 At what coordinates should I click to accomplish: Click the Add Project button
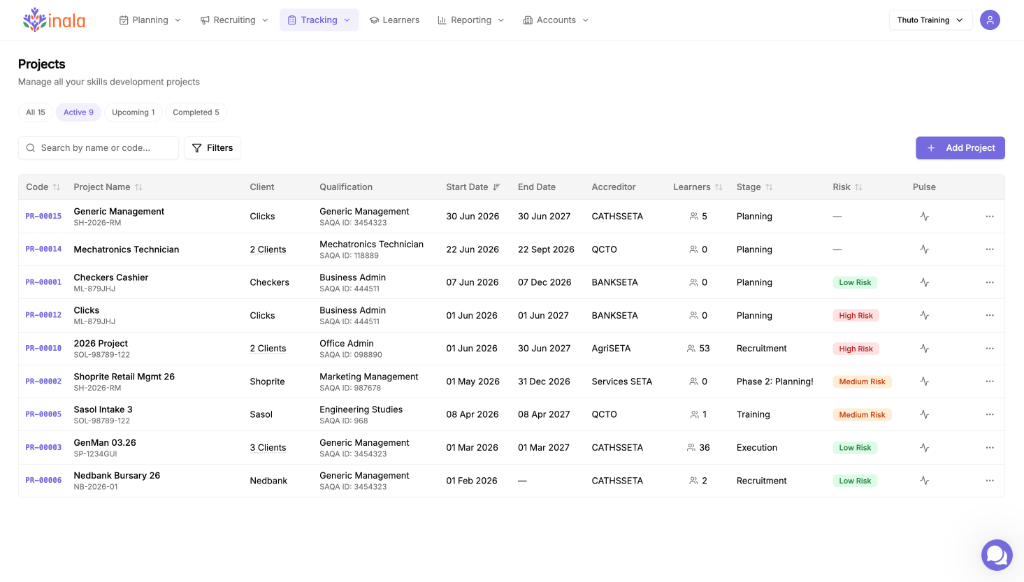tap(960, 148)
